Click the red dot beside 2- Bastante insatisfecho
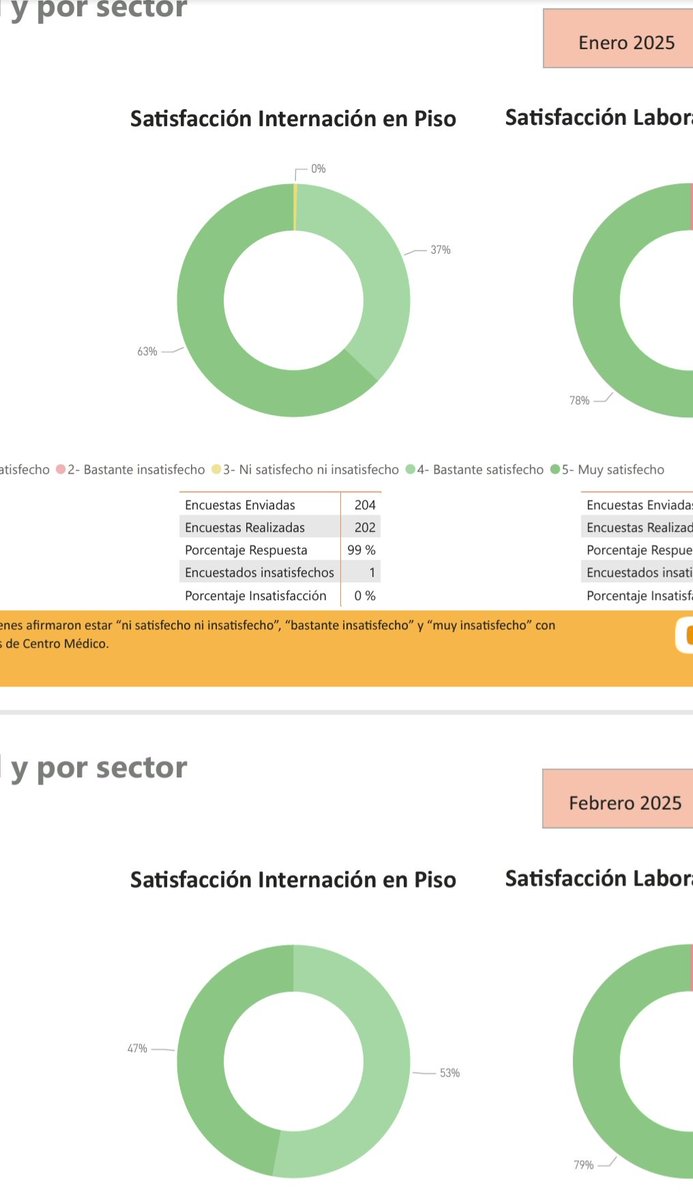Screen dimensions: 693x1200 [x=61, y=469]
